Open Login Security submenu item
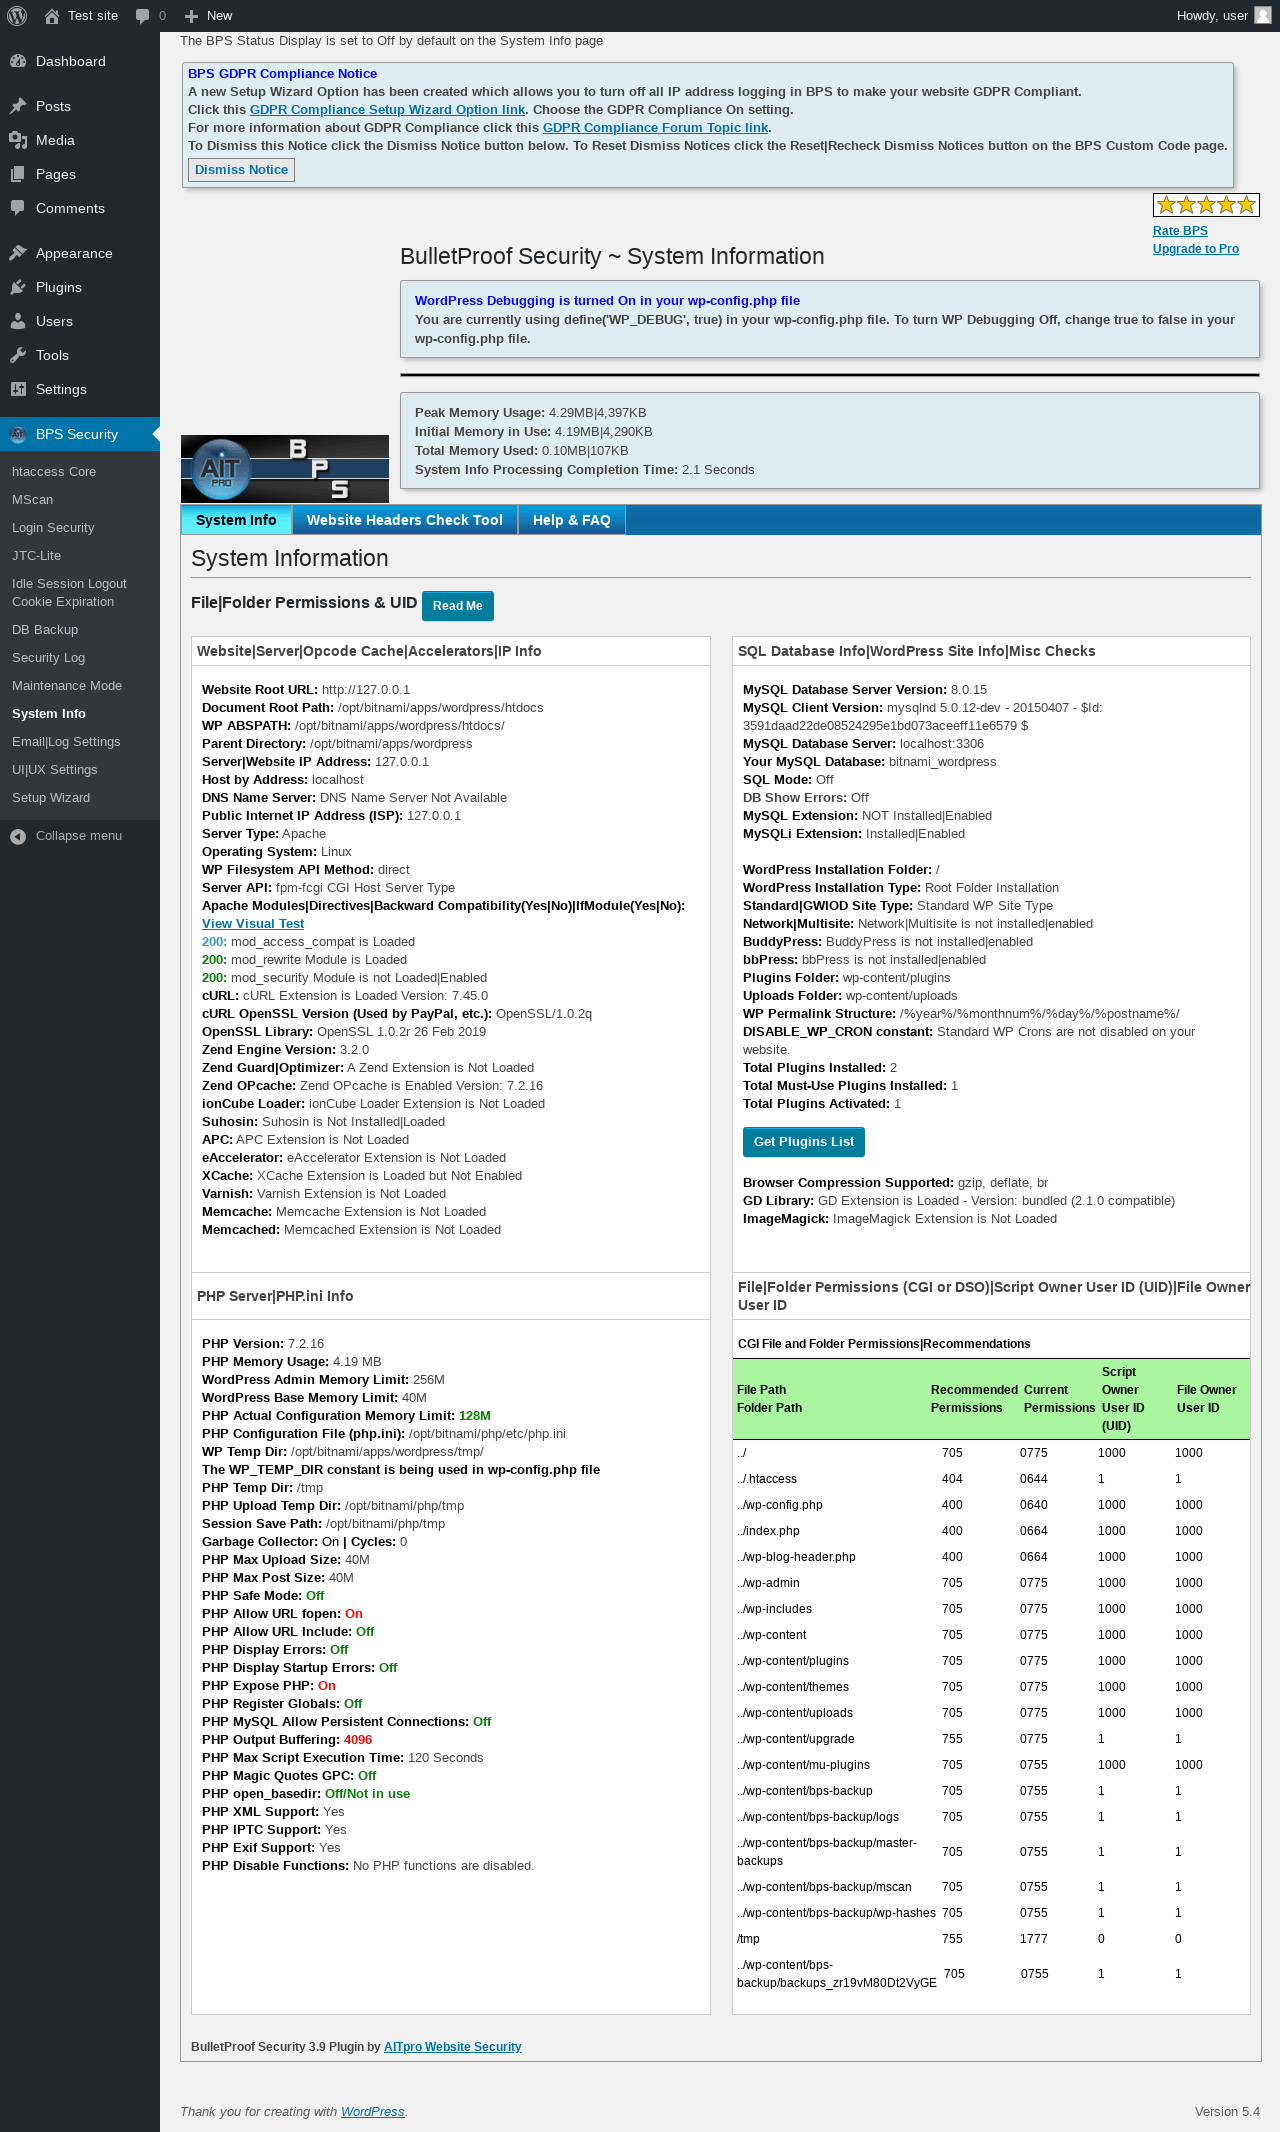This screenshot has height=2132, width=1280. pyautogui.click(x=53, y=528)
